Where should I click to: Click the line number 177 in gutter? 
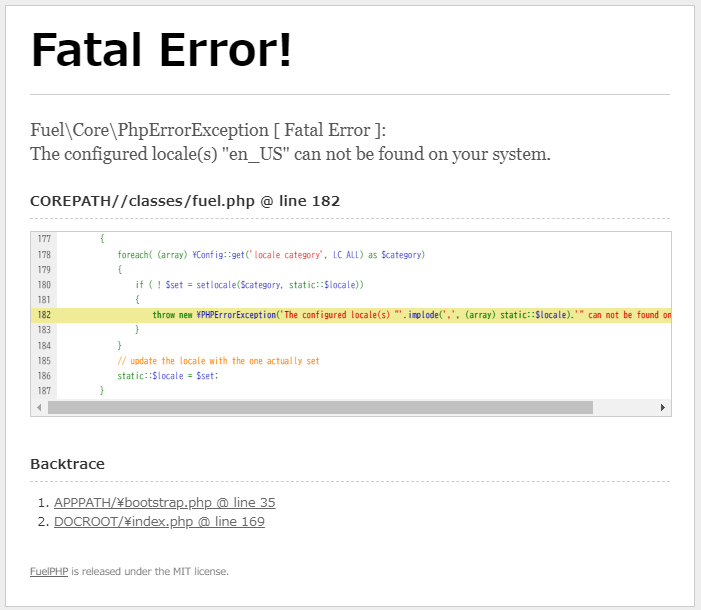click(44, 239)
